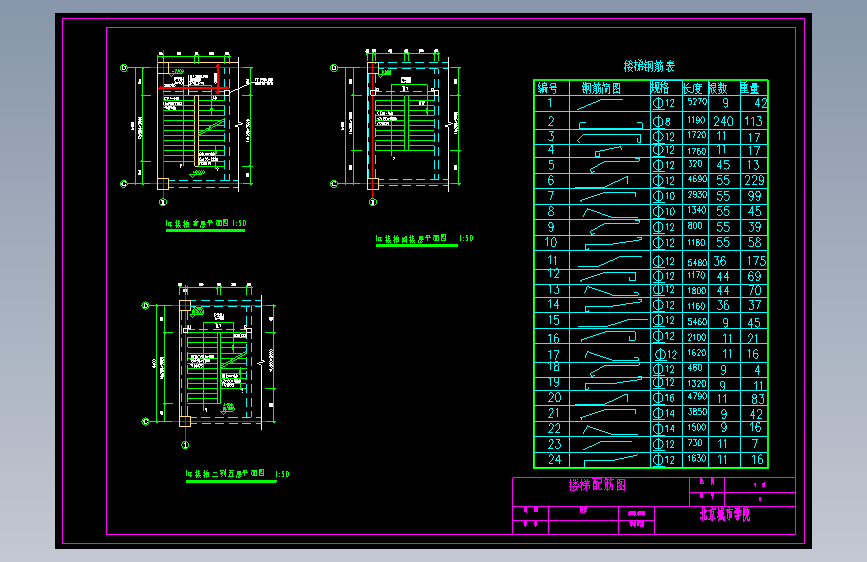Click the length value 3850 in row 21
This screenshot has height=562, width=867.
pyautogui.click(x=697, y=412)
